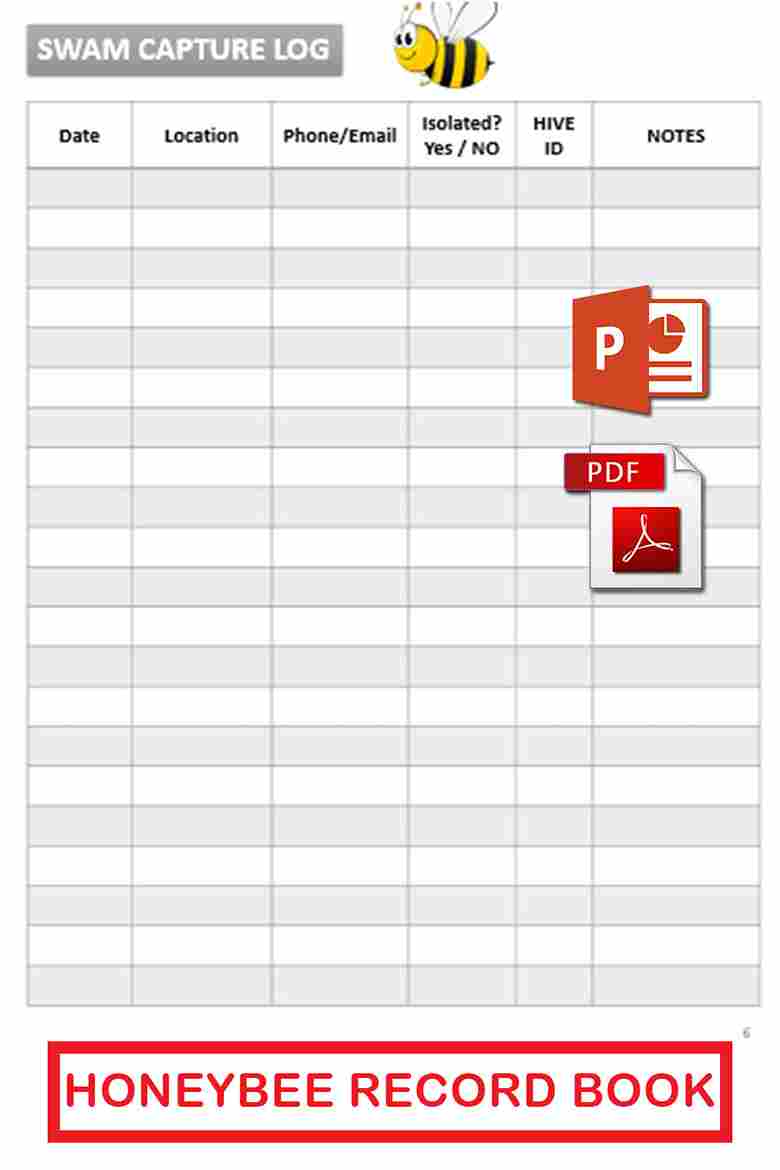Click the HONEYBEE RECORD BOOK banner

tap(390, 1091)
